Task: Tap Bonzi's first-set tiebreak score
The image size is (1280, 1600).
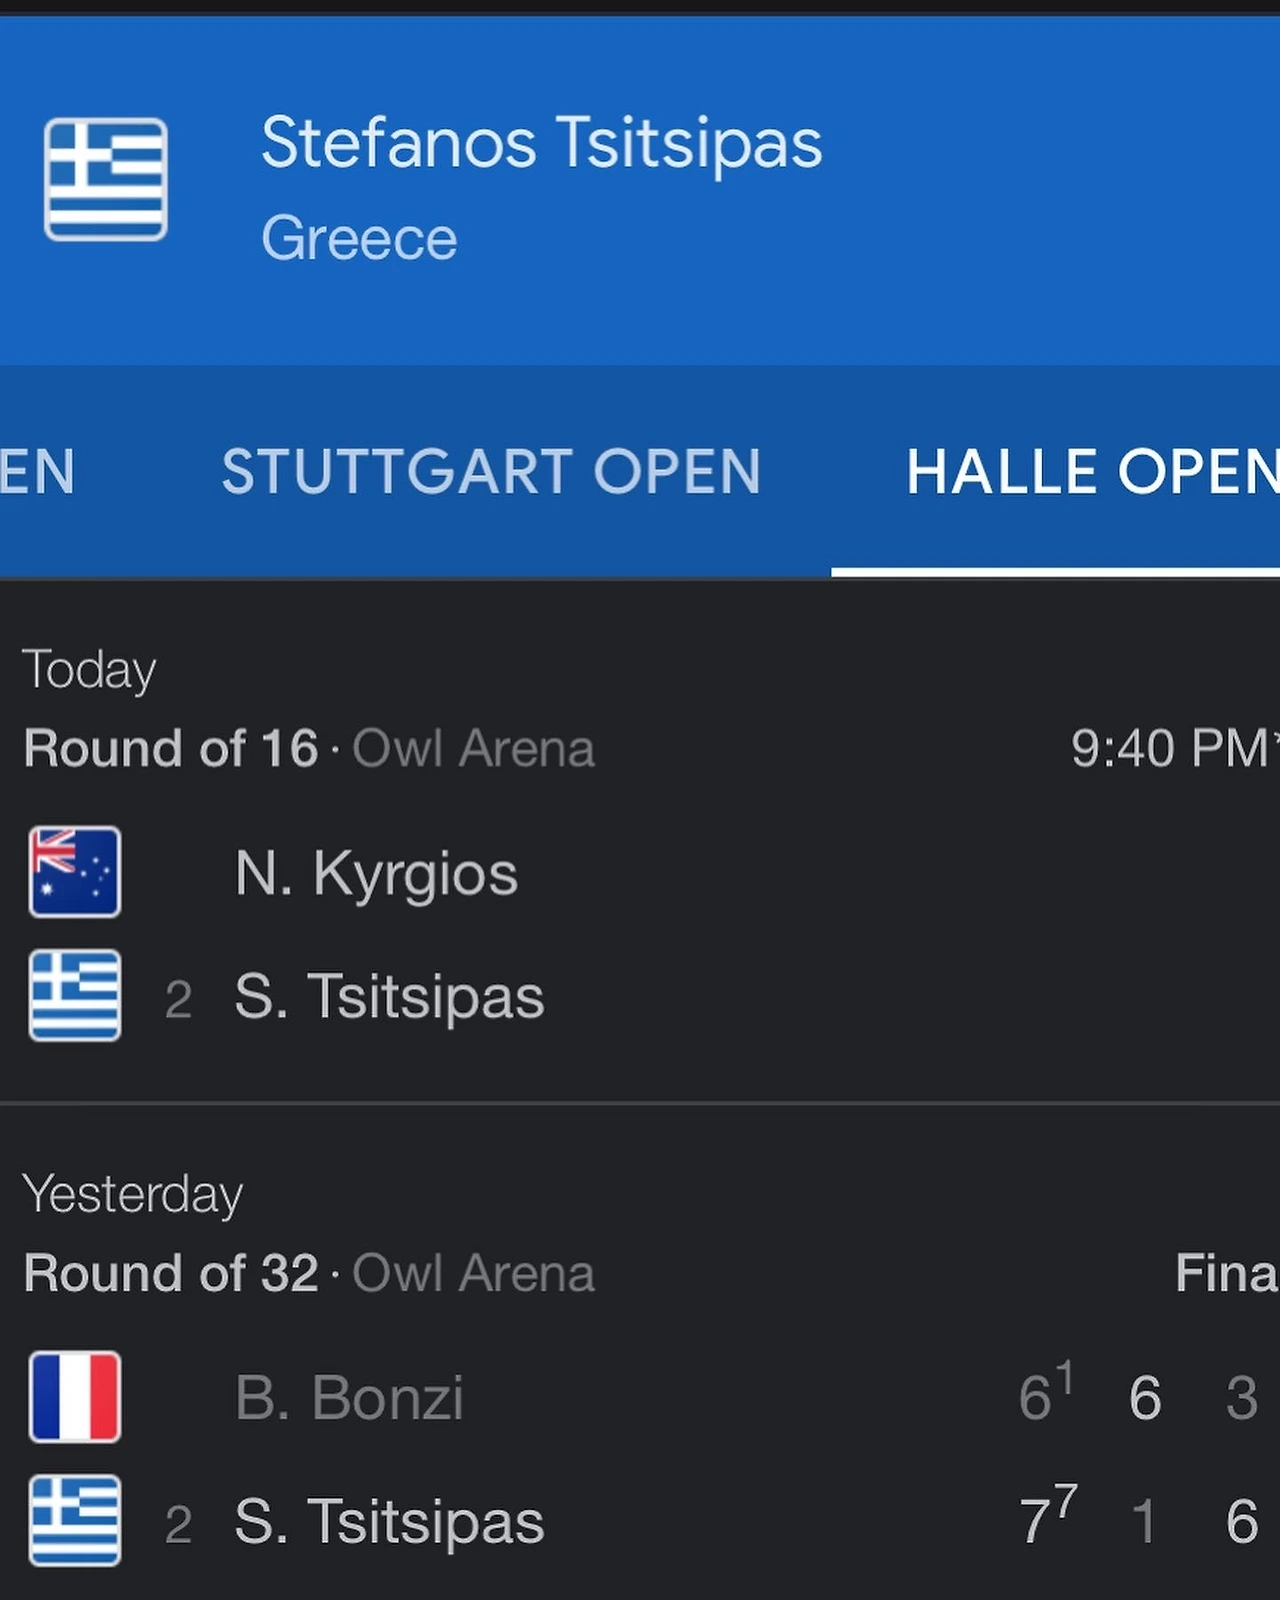Action: tap(1045, 1394)
